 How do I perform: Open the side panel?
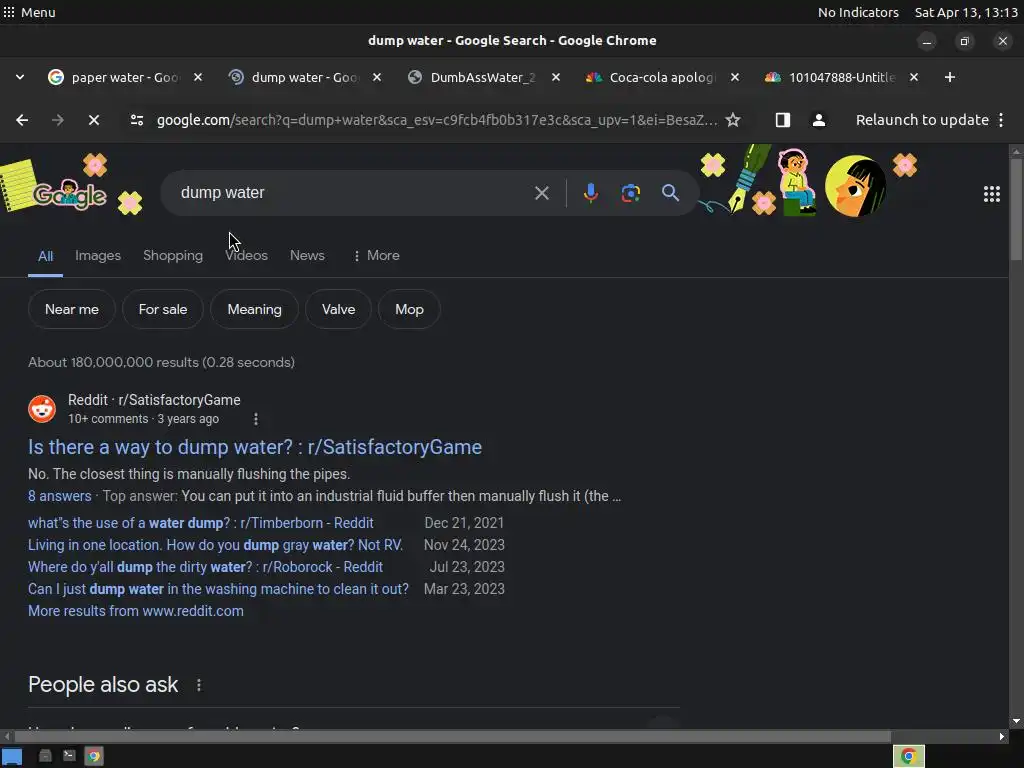pyautogui.click(x=782, y=120)
